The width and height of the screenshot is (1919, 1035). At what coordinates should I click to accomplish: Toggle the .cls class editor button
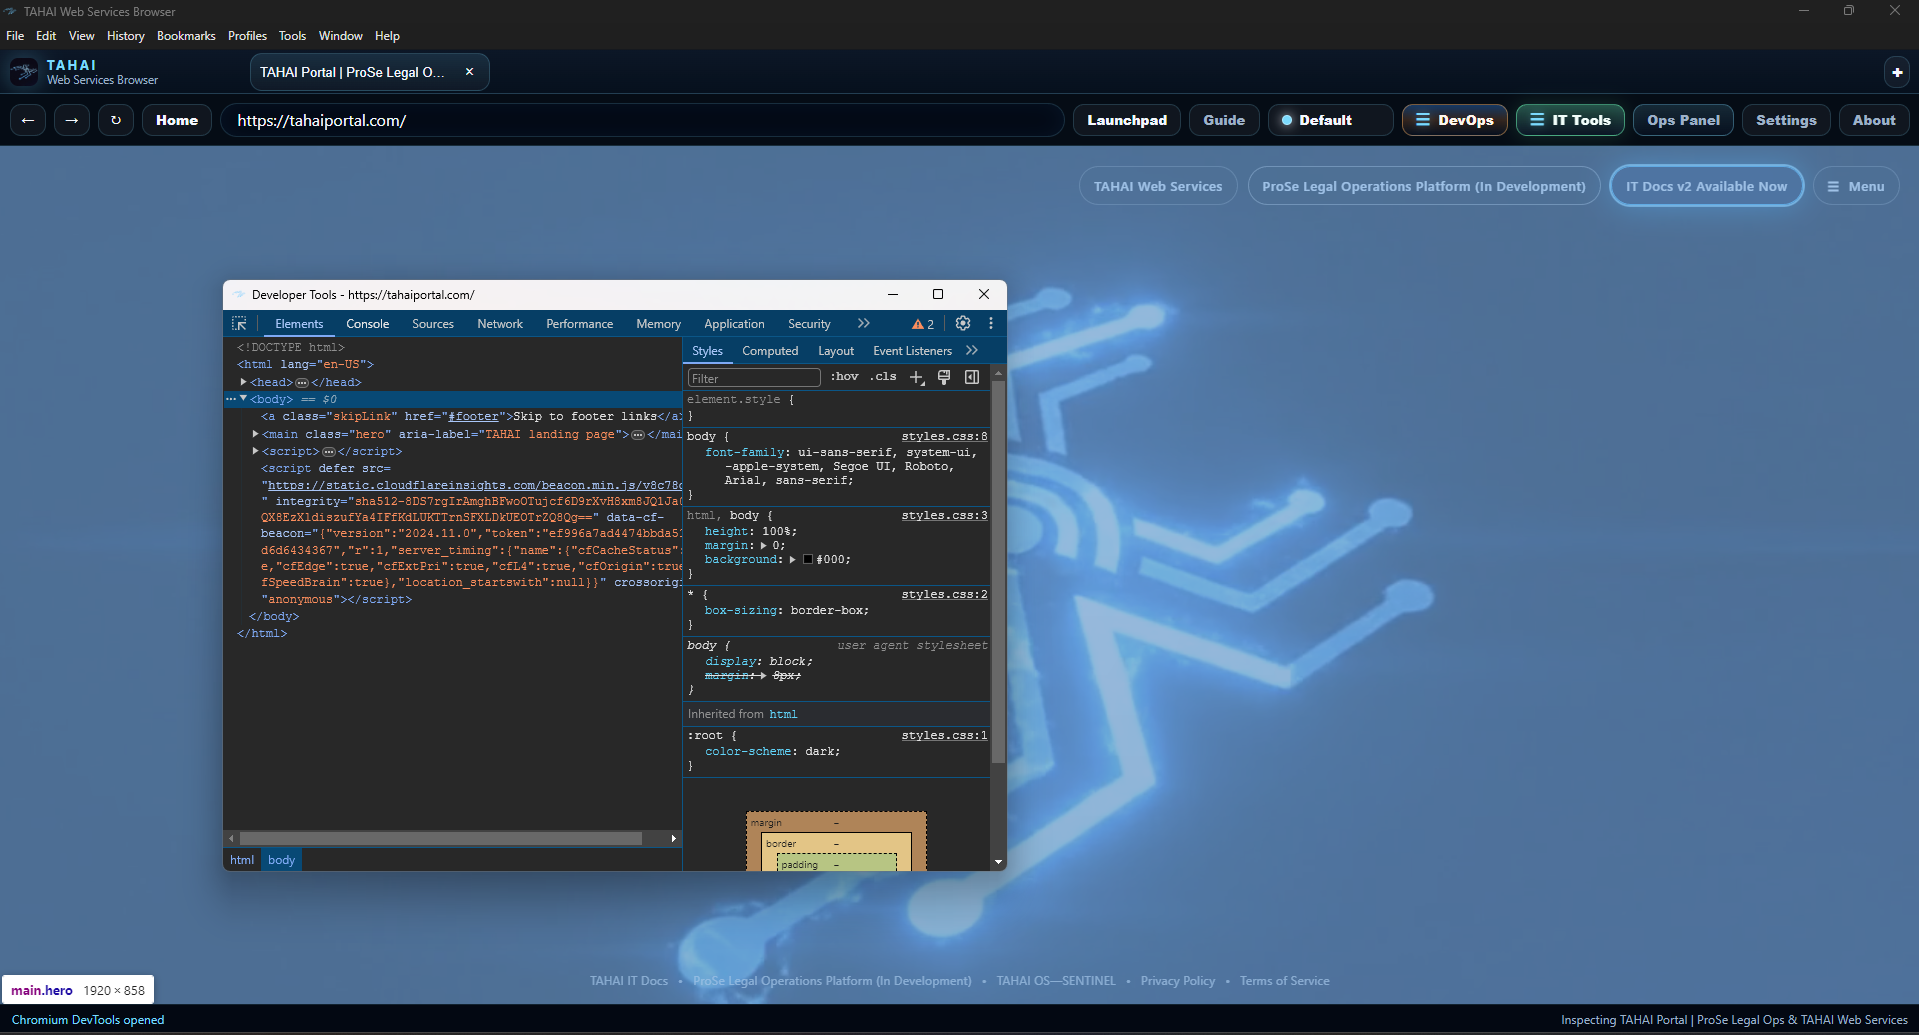pos(883,377)
